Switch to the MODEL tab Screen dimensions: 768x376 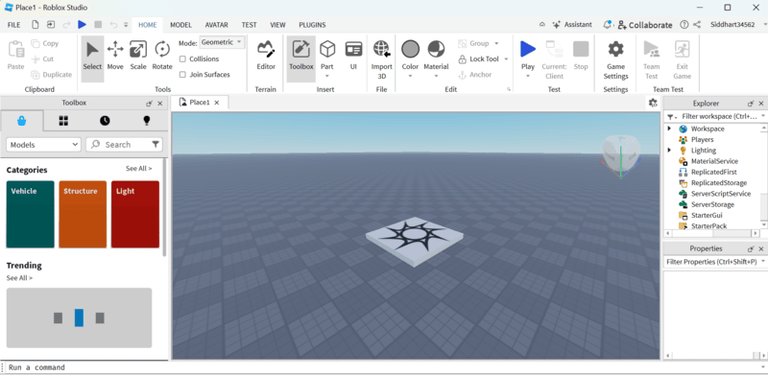[x=181, y=24]
